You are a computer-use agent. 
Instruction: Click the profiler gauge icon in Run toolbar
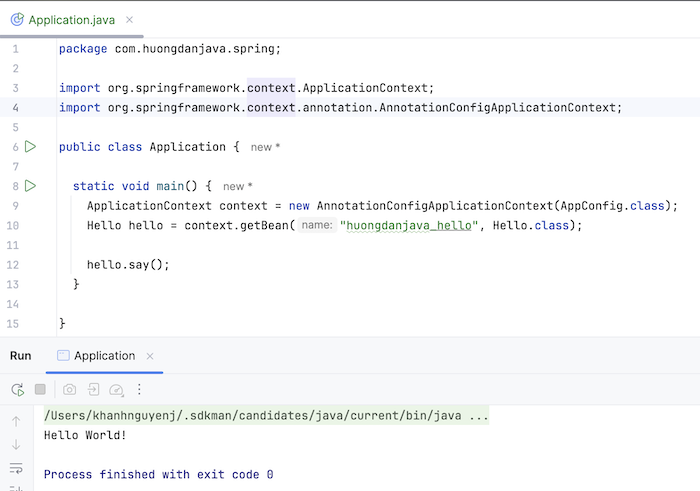[x=116, y=389]
